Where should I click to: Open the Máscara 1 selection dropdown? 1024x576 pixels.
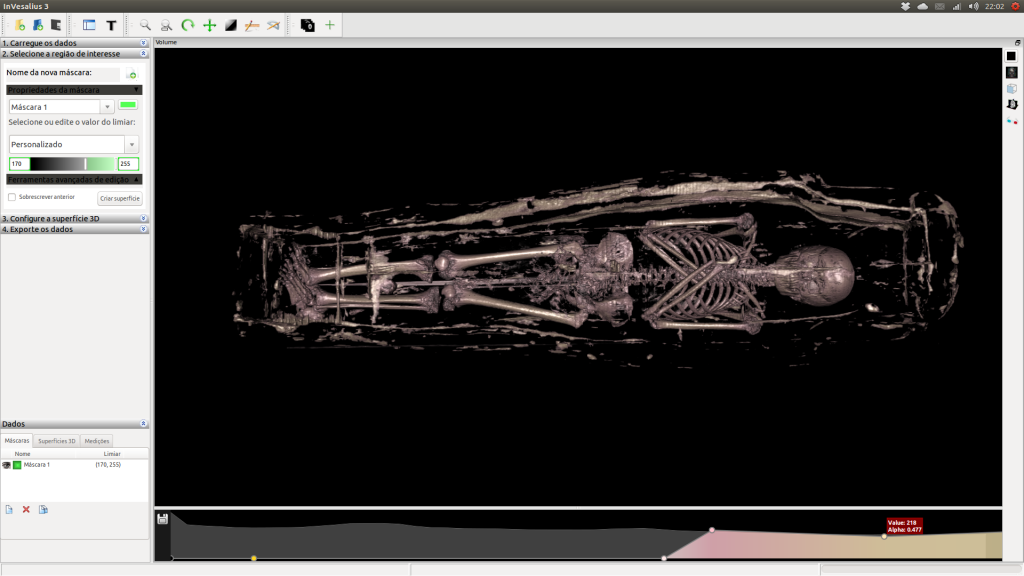click(x=106, y=106)
